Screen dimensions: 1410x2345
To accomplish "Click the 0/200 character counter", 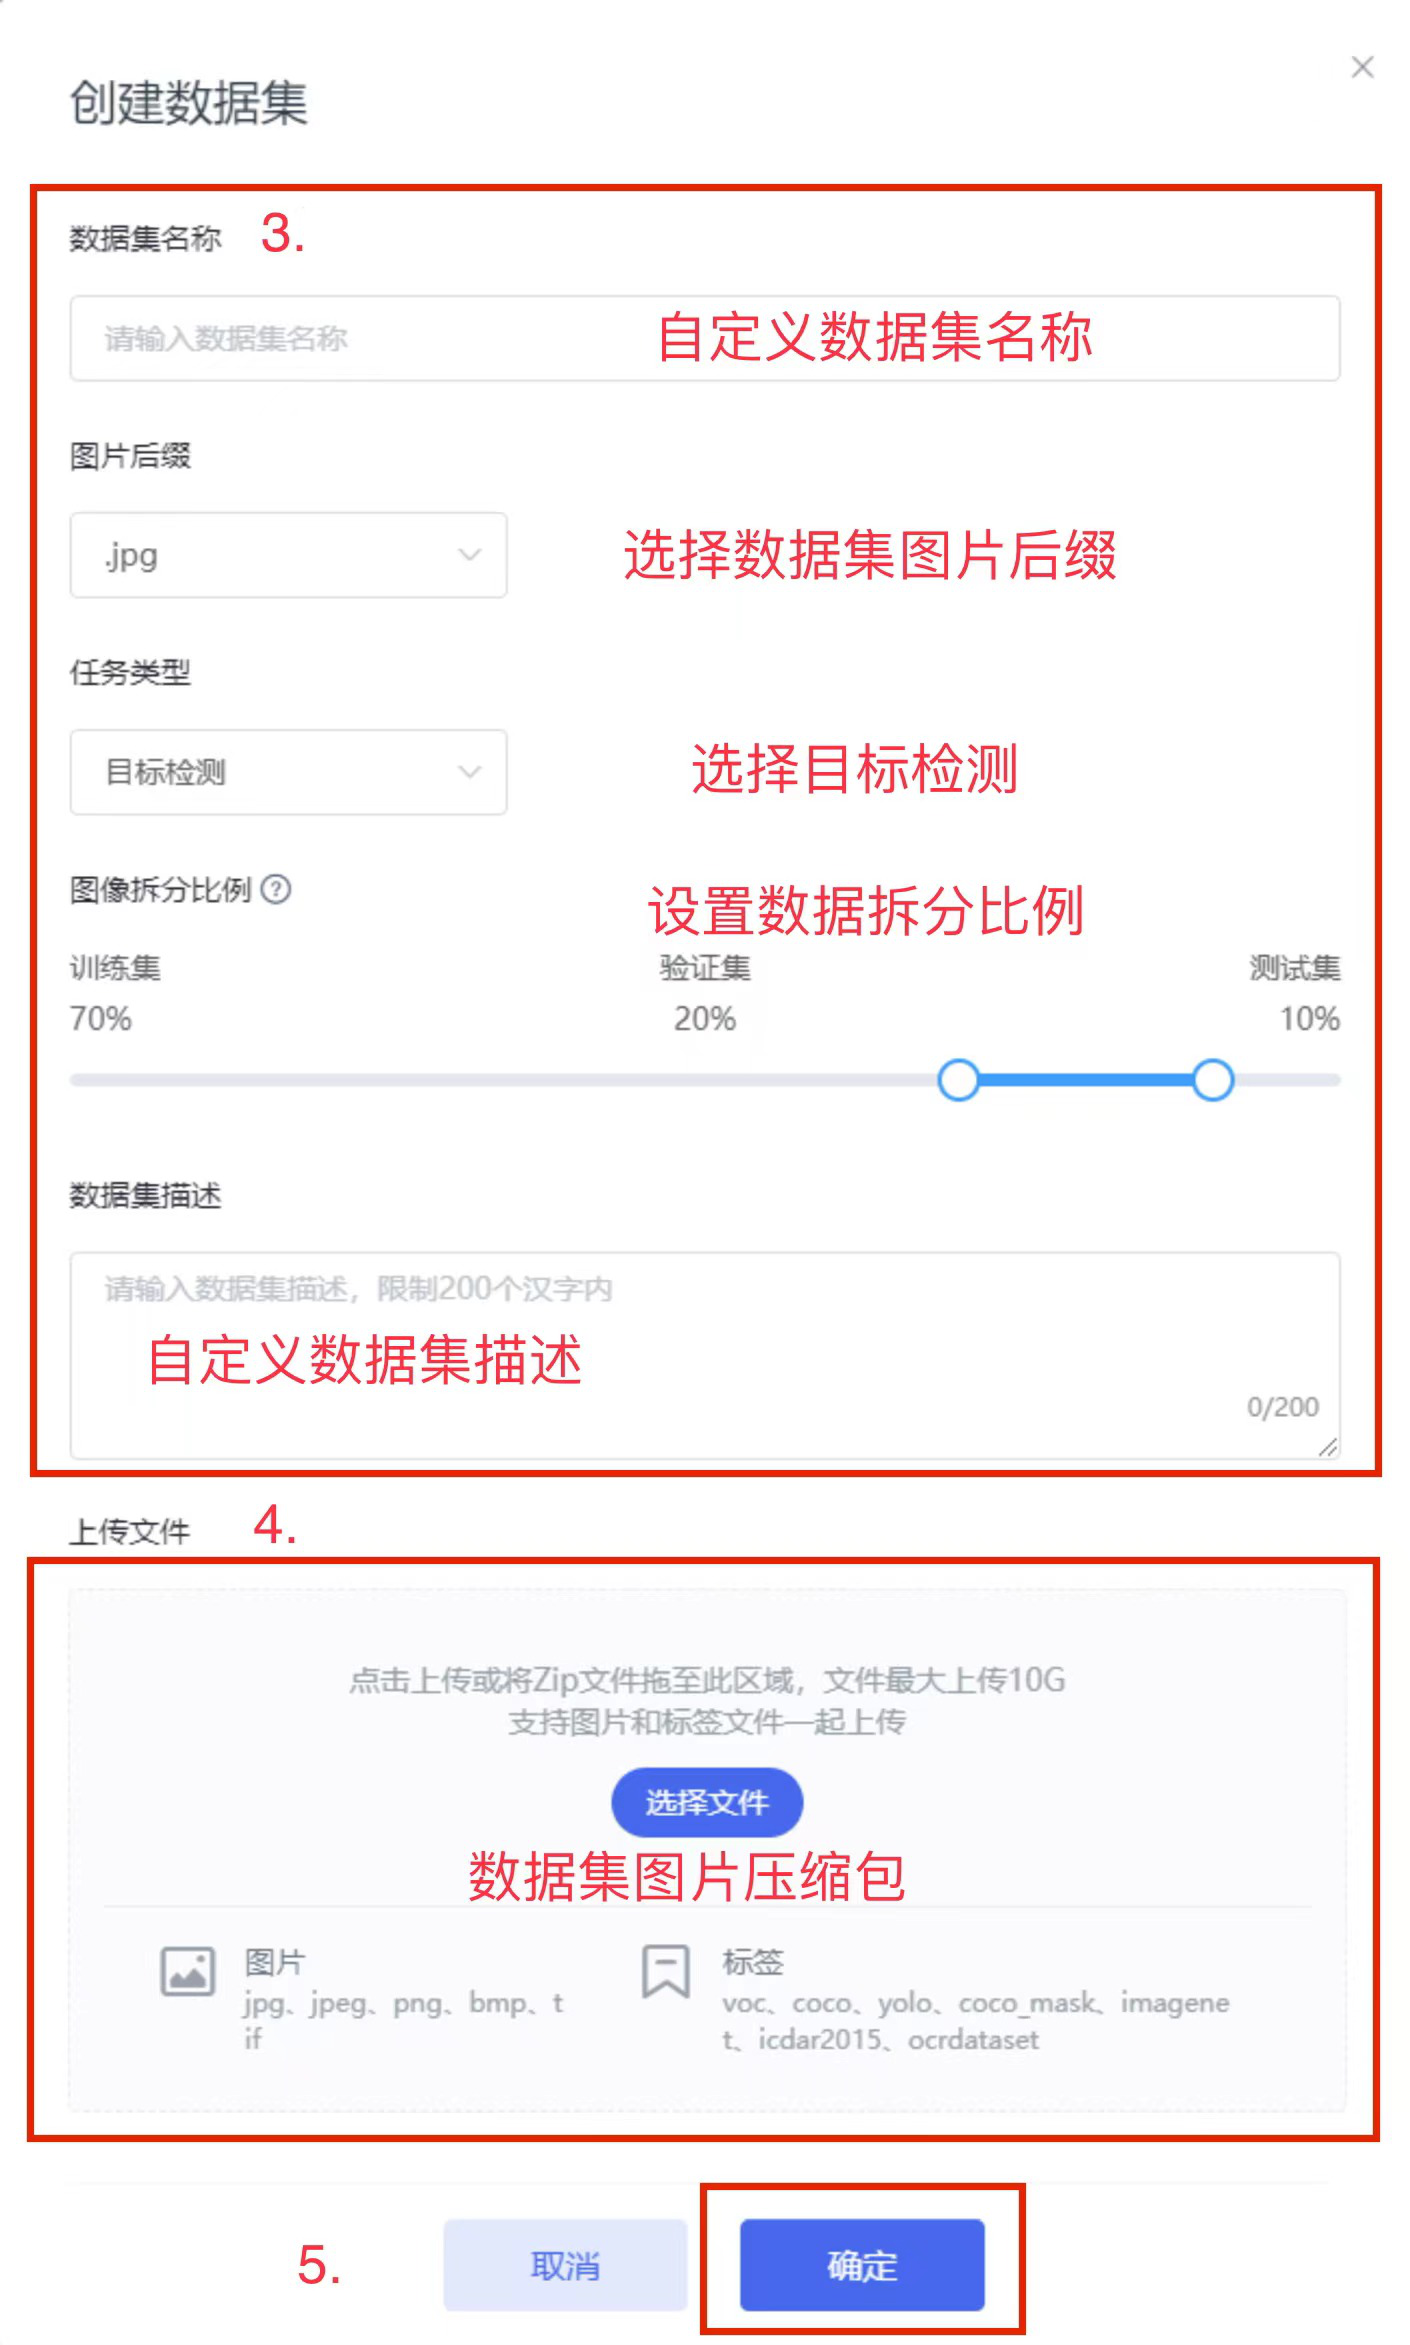I will tap(1282, 1407).
